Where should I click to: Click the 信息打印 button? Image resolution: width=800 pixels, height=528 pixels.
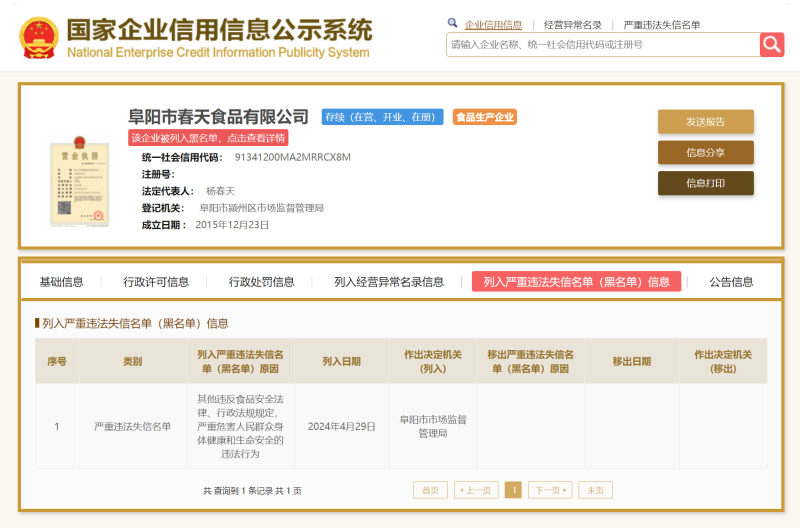pyautogui.click(x=705, y=183)
